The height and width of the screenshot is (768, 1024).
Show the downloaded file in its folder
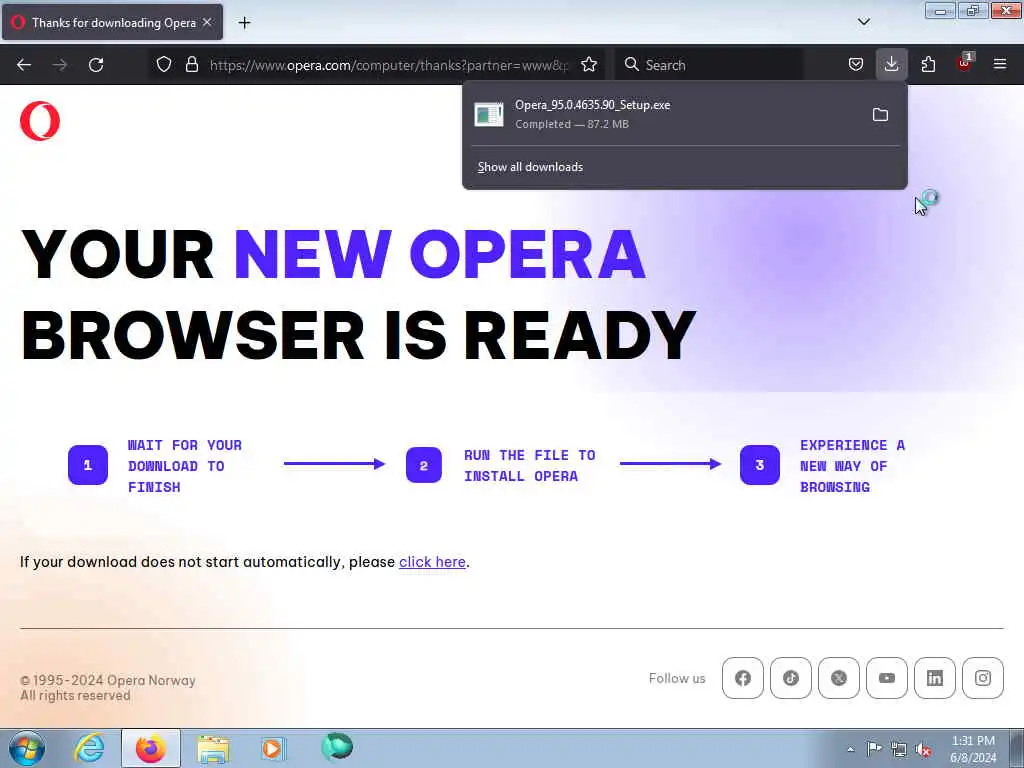[880, 115]
